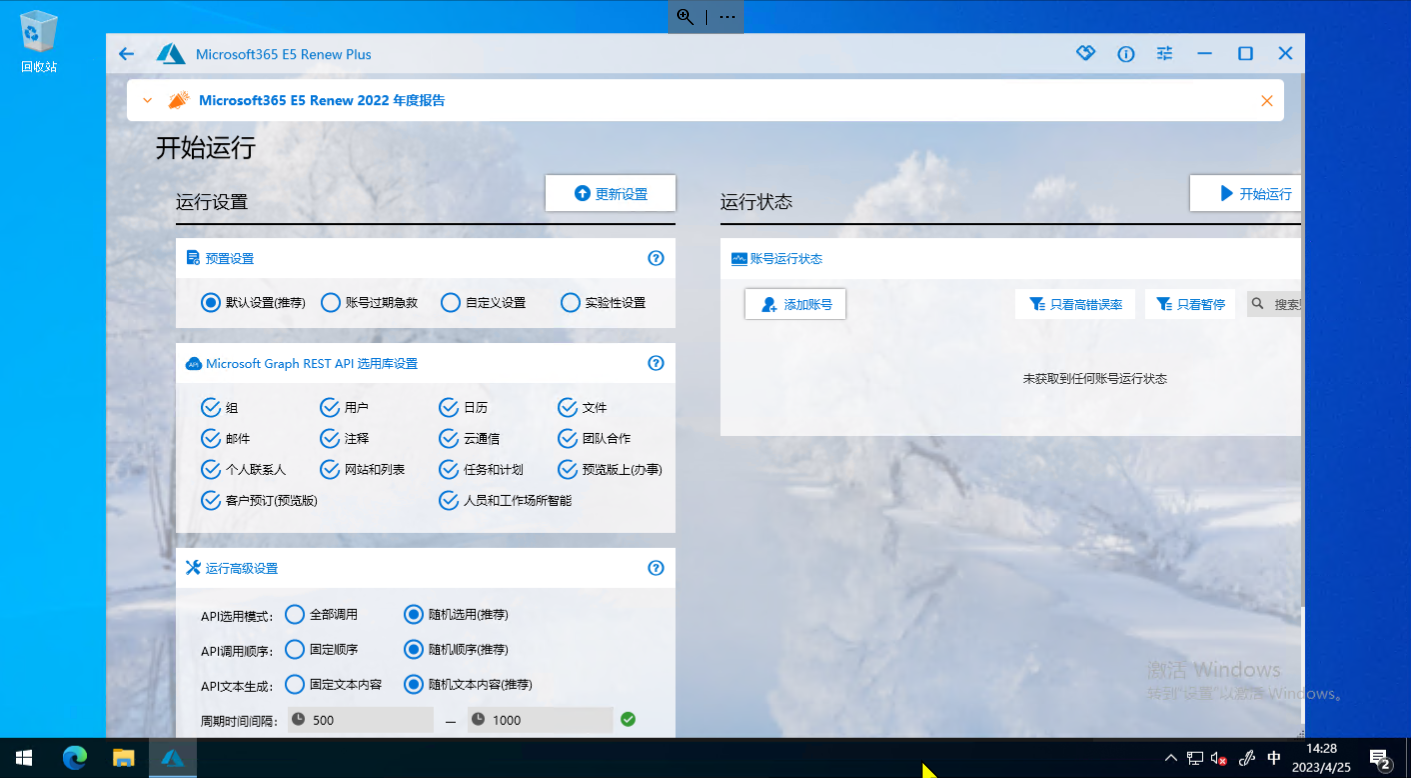Select 全部调用 for API选用模式

321,614
